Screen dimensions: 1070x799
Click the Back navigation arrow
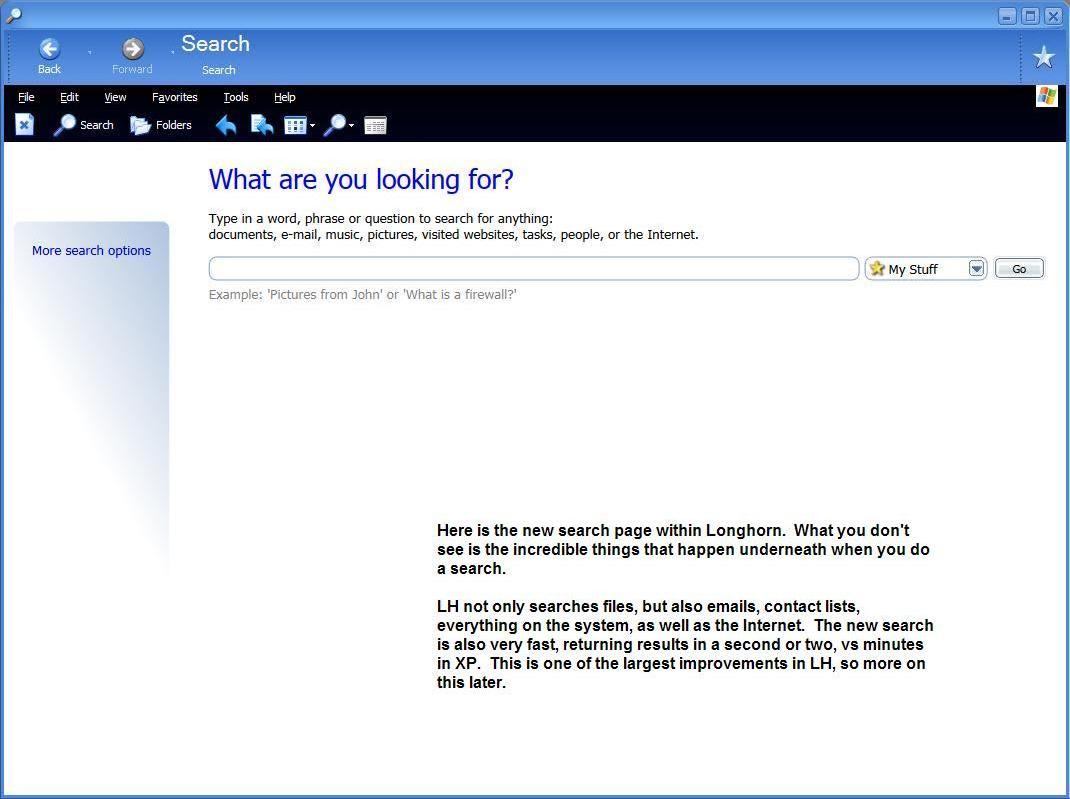click(49, 49)
